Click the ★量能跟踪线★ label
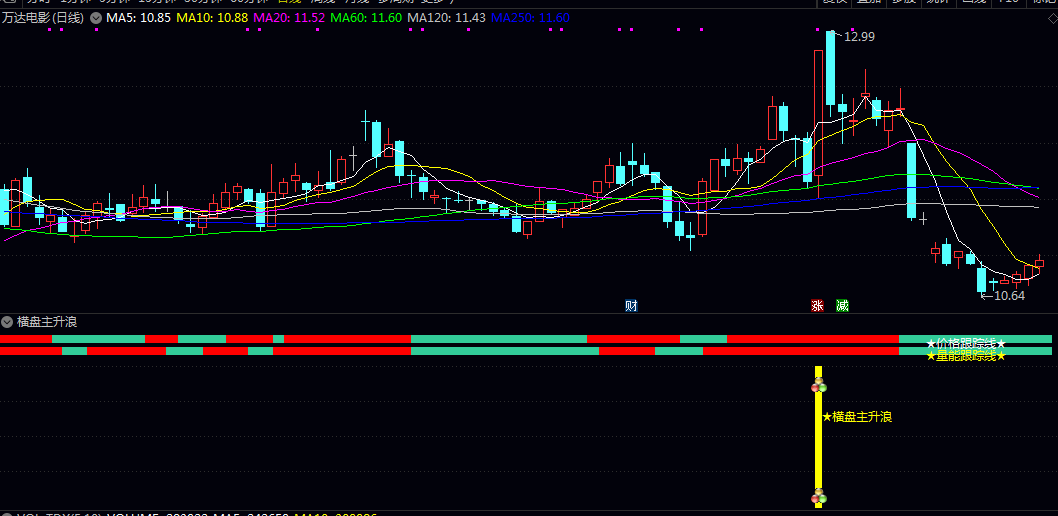Viewport: 1058px width, 516px height. (966, 355)
